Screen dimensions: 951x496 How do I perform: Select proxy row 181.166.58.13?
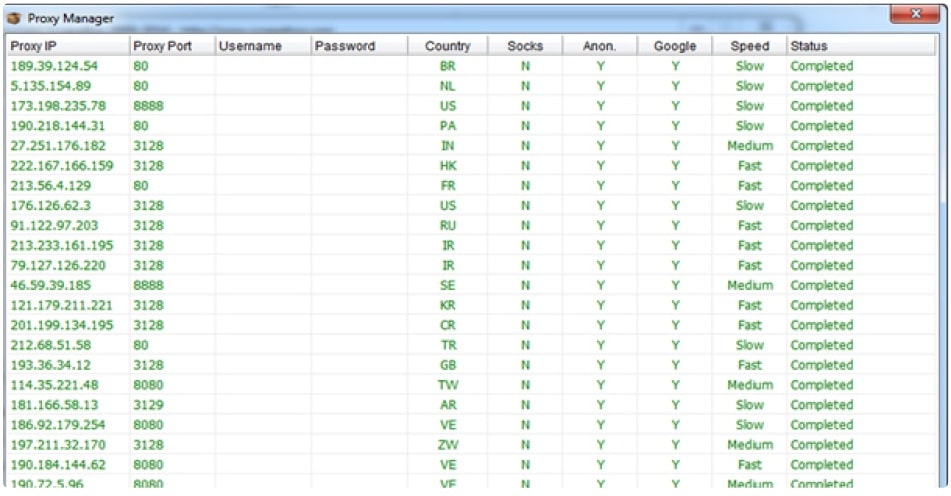(x=472, y=405)
